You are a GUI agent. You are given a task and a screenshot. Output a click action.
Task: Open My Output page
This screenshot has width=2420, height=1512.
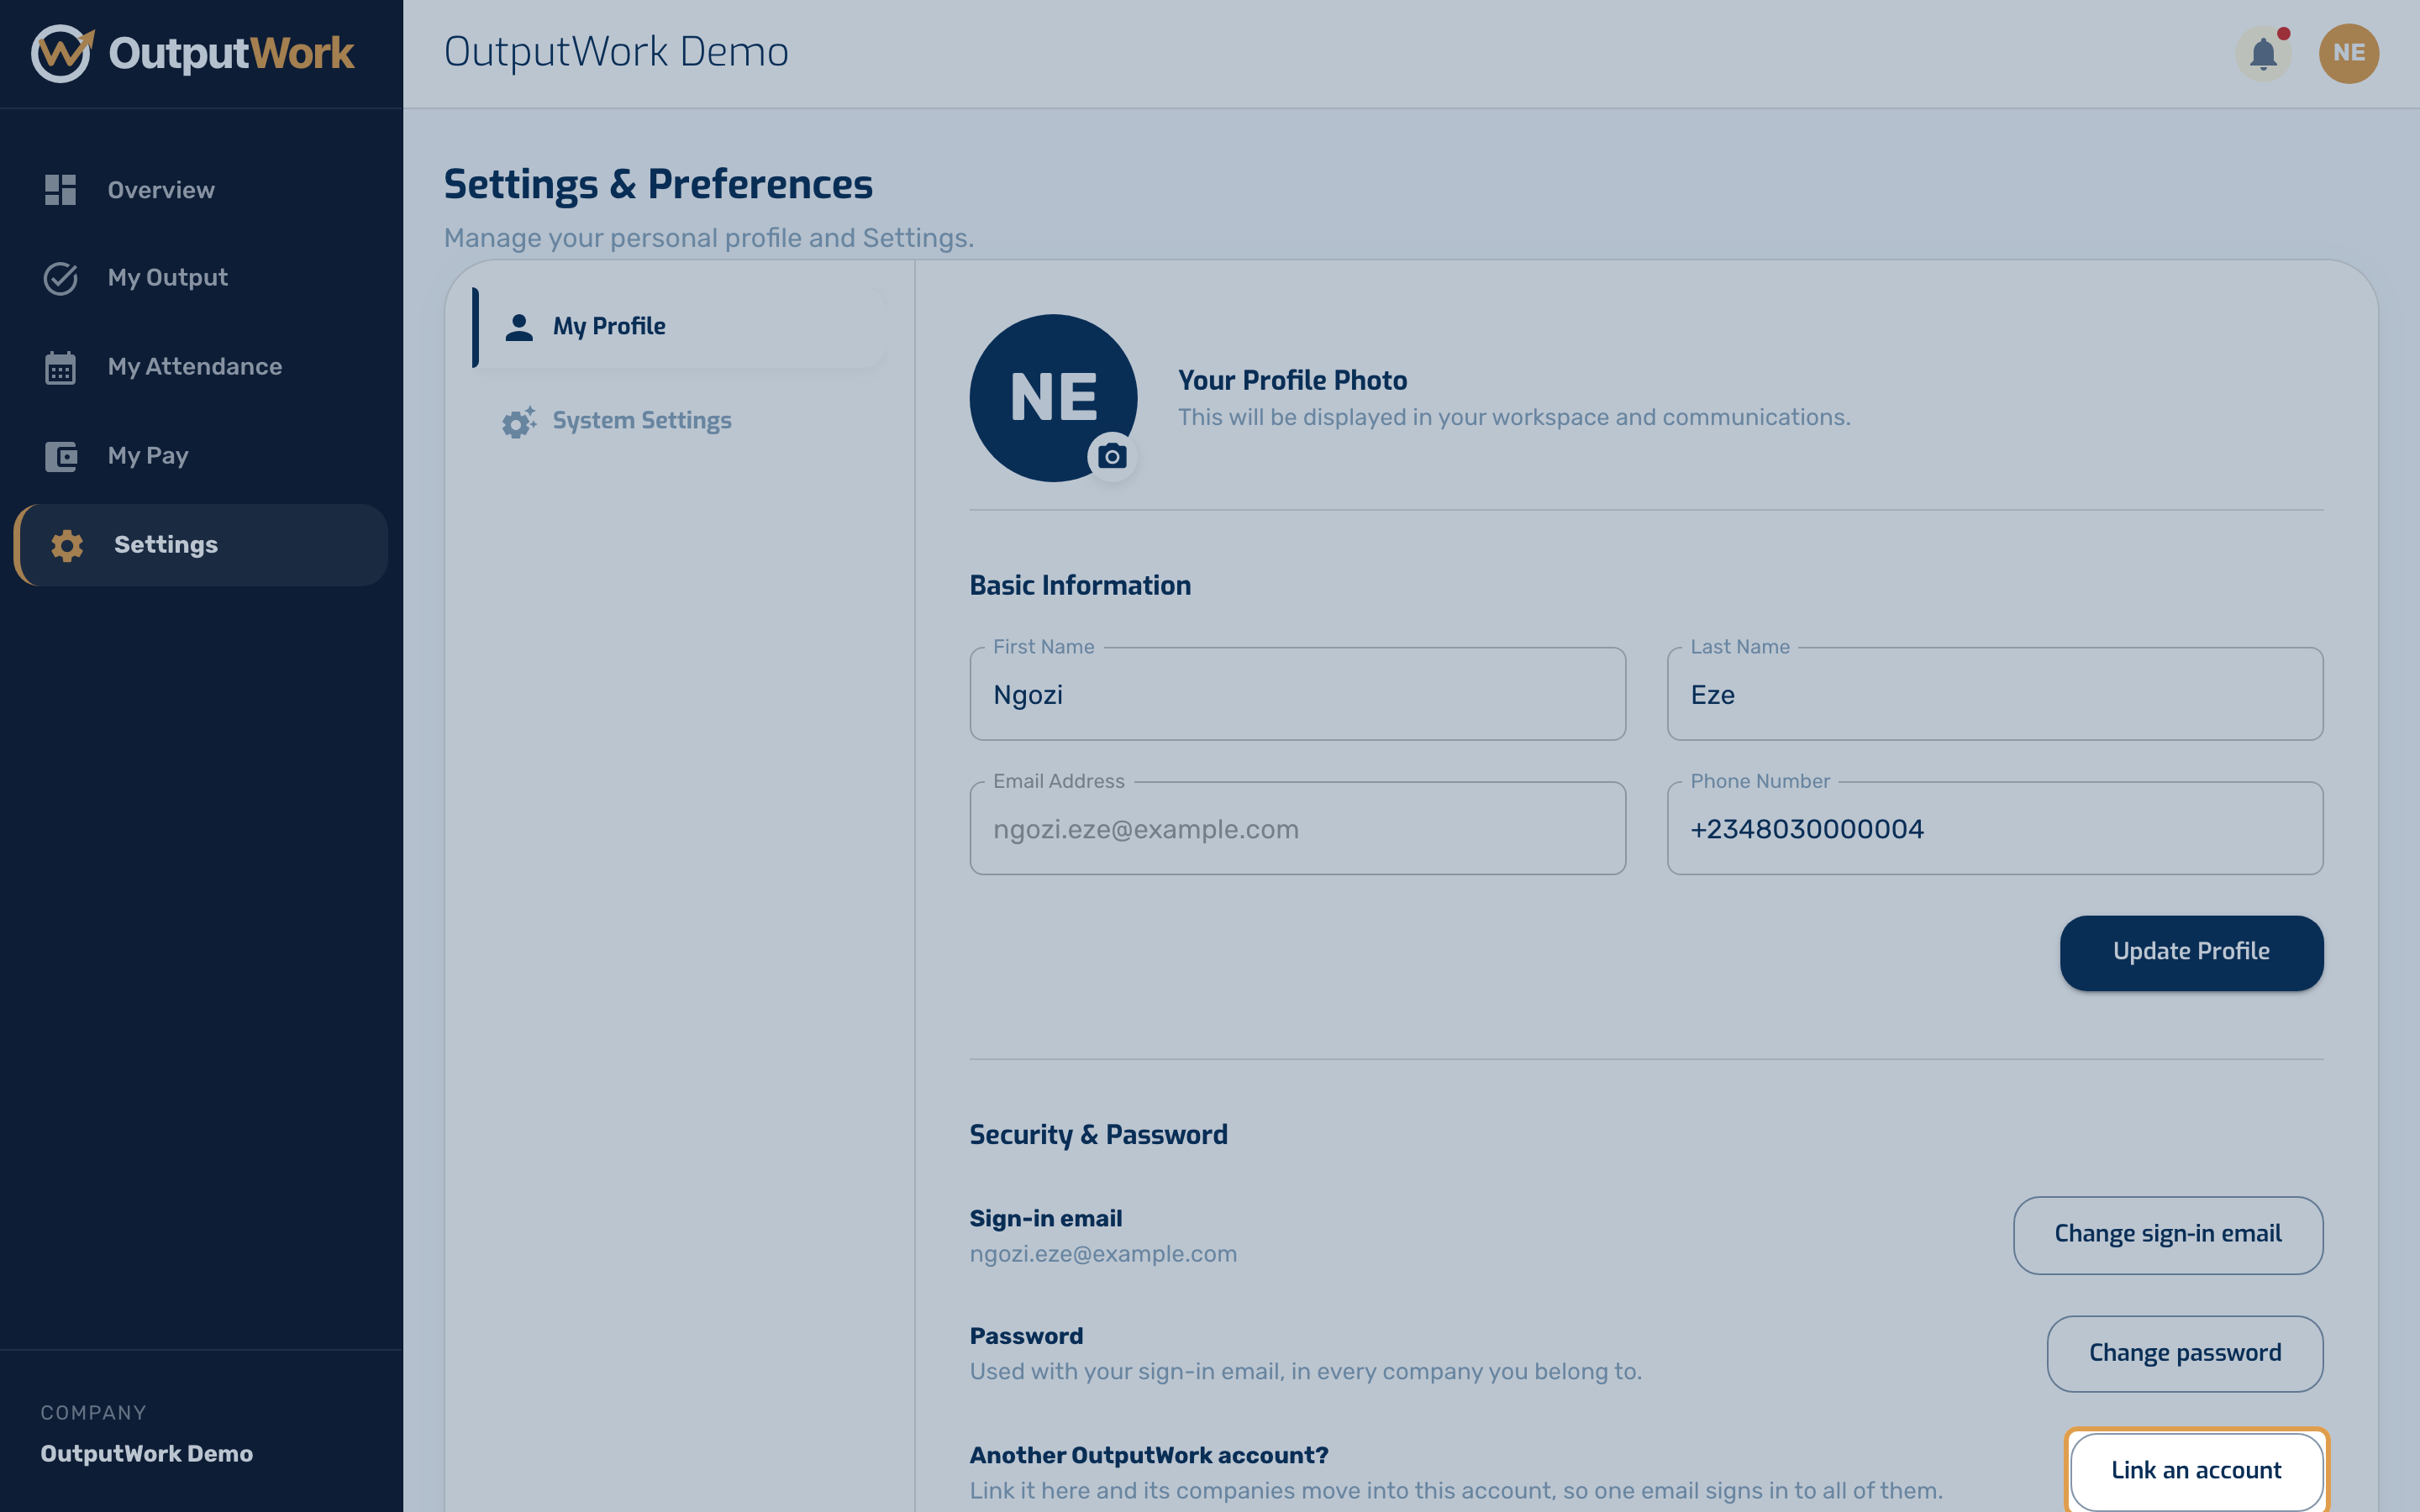click(x=200, y=278)
